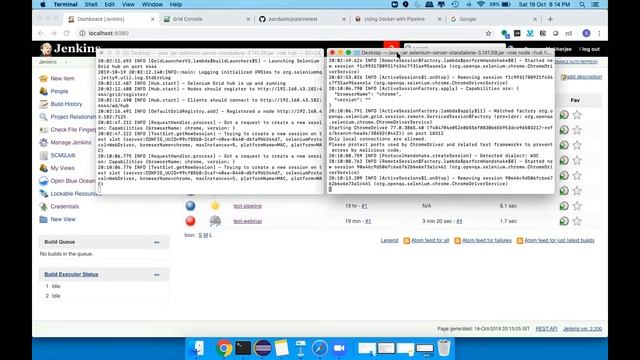Select medium icon size M
Viewport: 640px width, 360px height.
[x=205, y=236]
